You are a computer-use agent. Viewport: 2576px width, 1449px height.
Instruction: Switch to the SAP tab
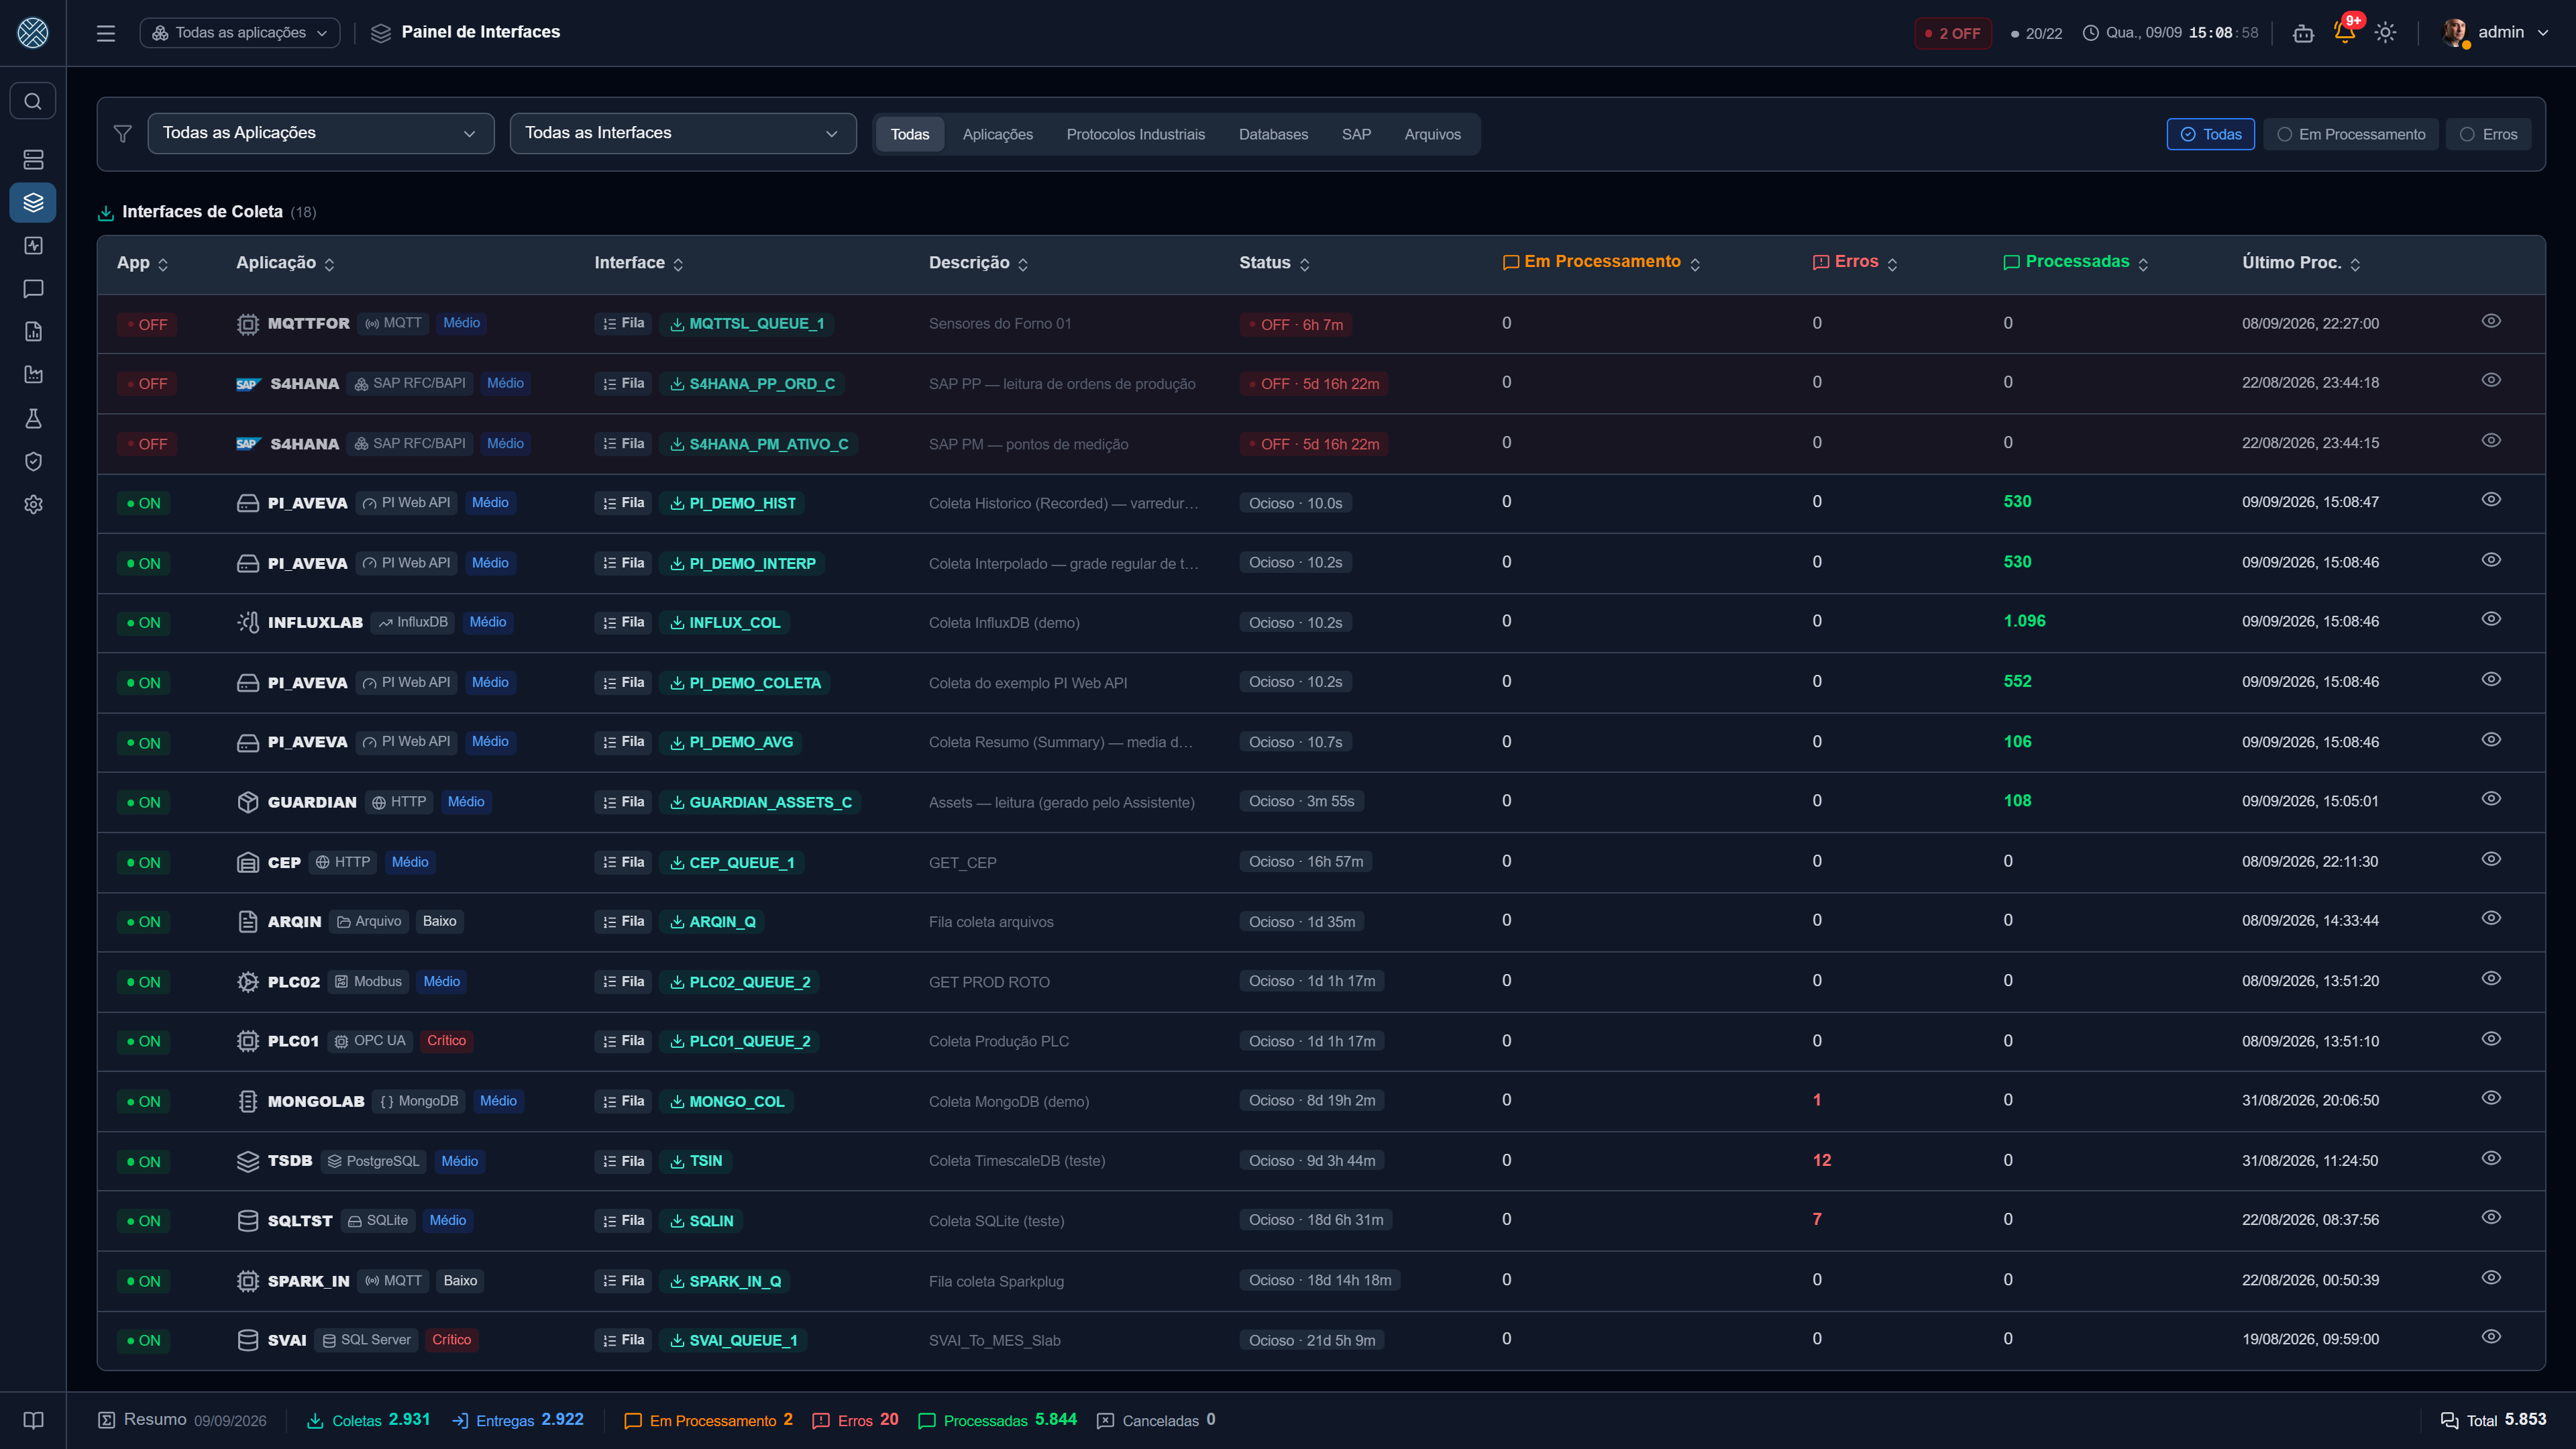[1356, 134]
